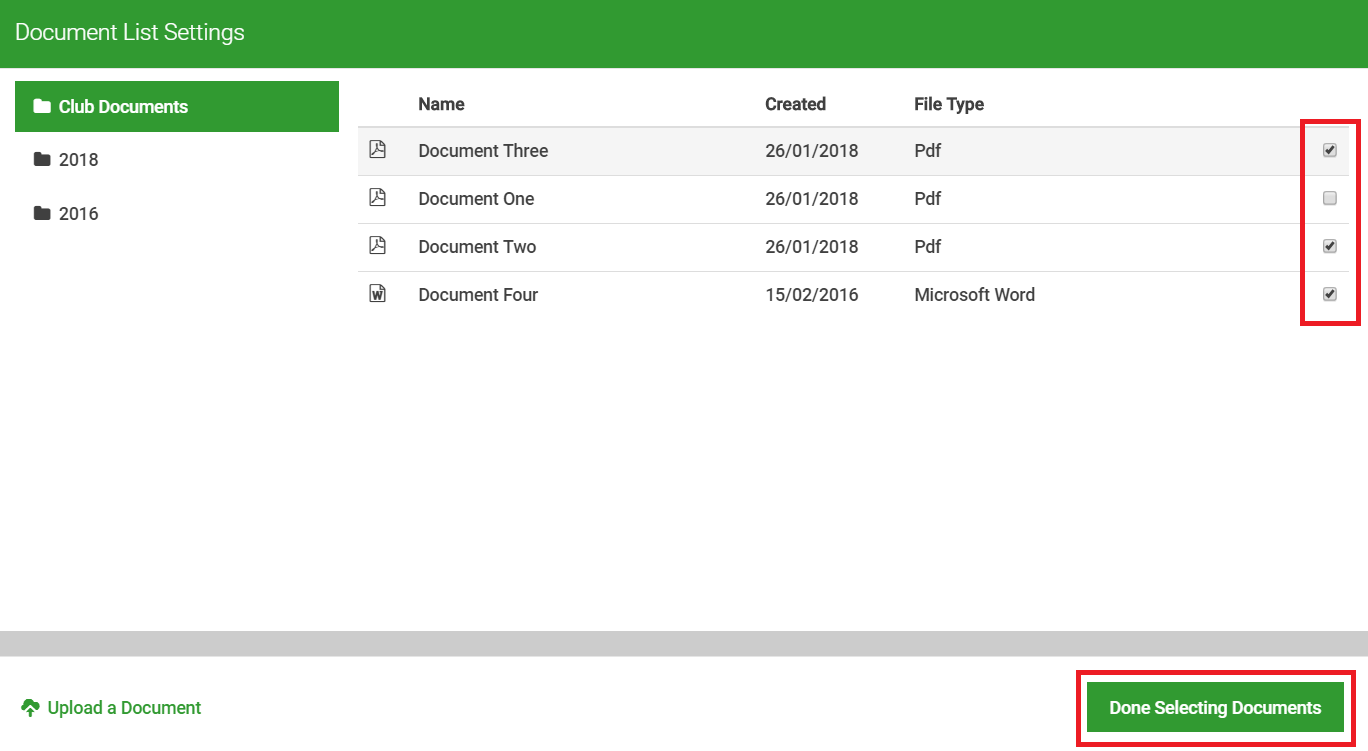The image size is (1368, 751).
Task: Click Document One's Pdf file type
Action: click(927, 199)
